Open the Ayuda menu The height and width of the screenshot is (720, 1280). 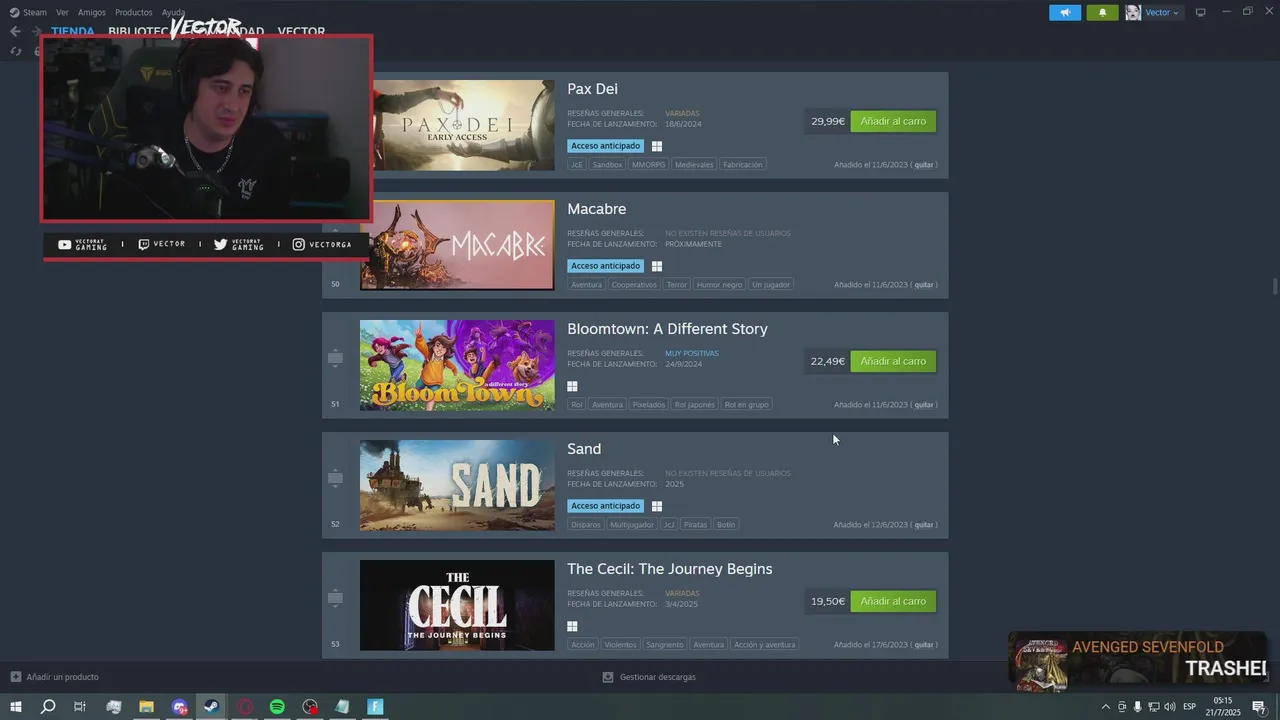coord(173,12)
